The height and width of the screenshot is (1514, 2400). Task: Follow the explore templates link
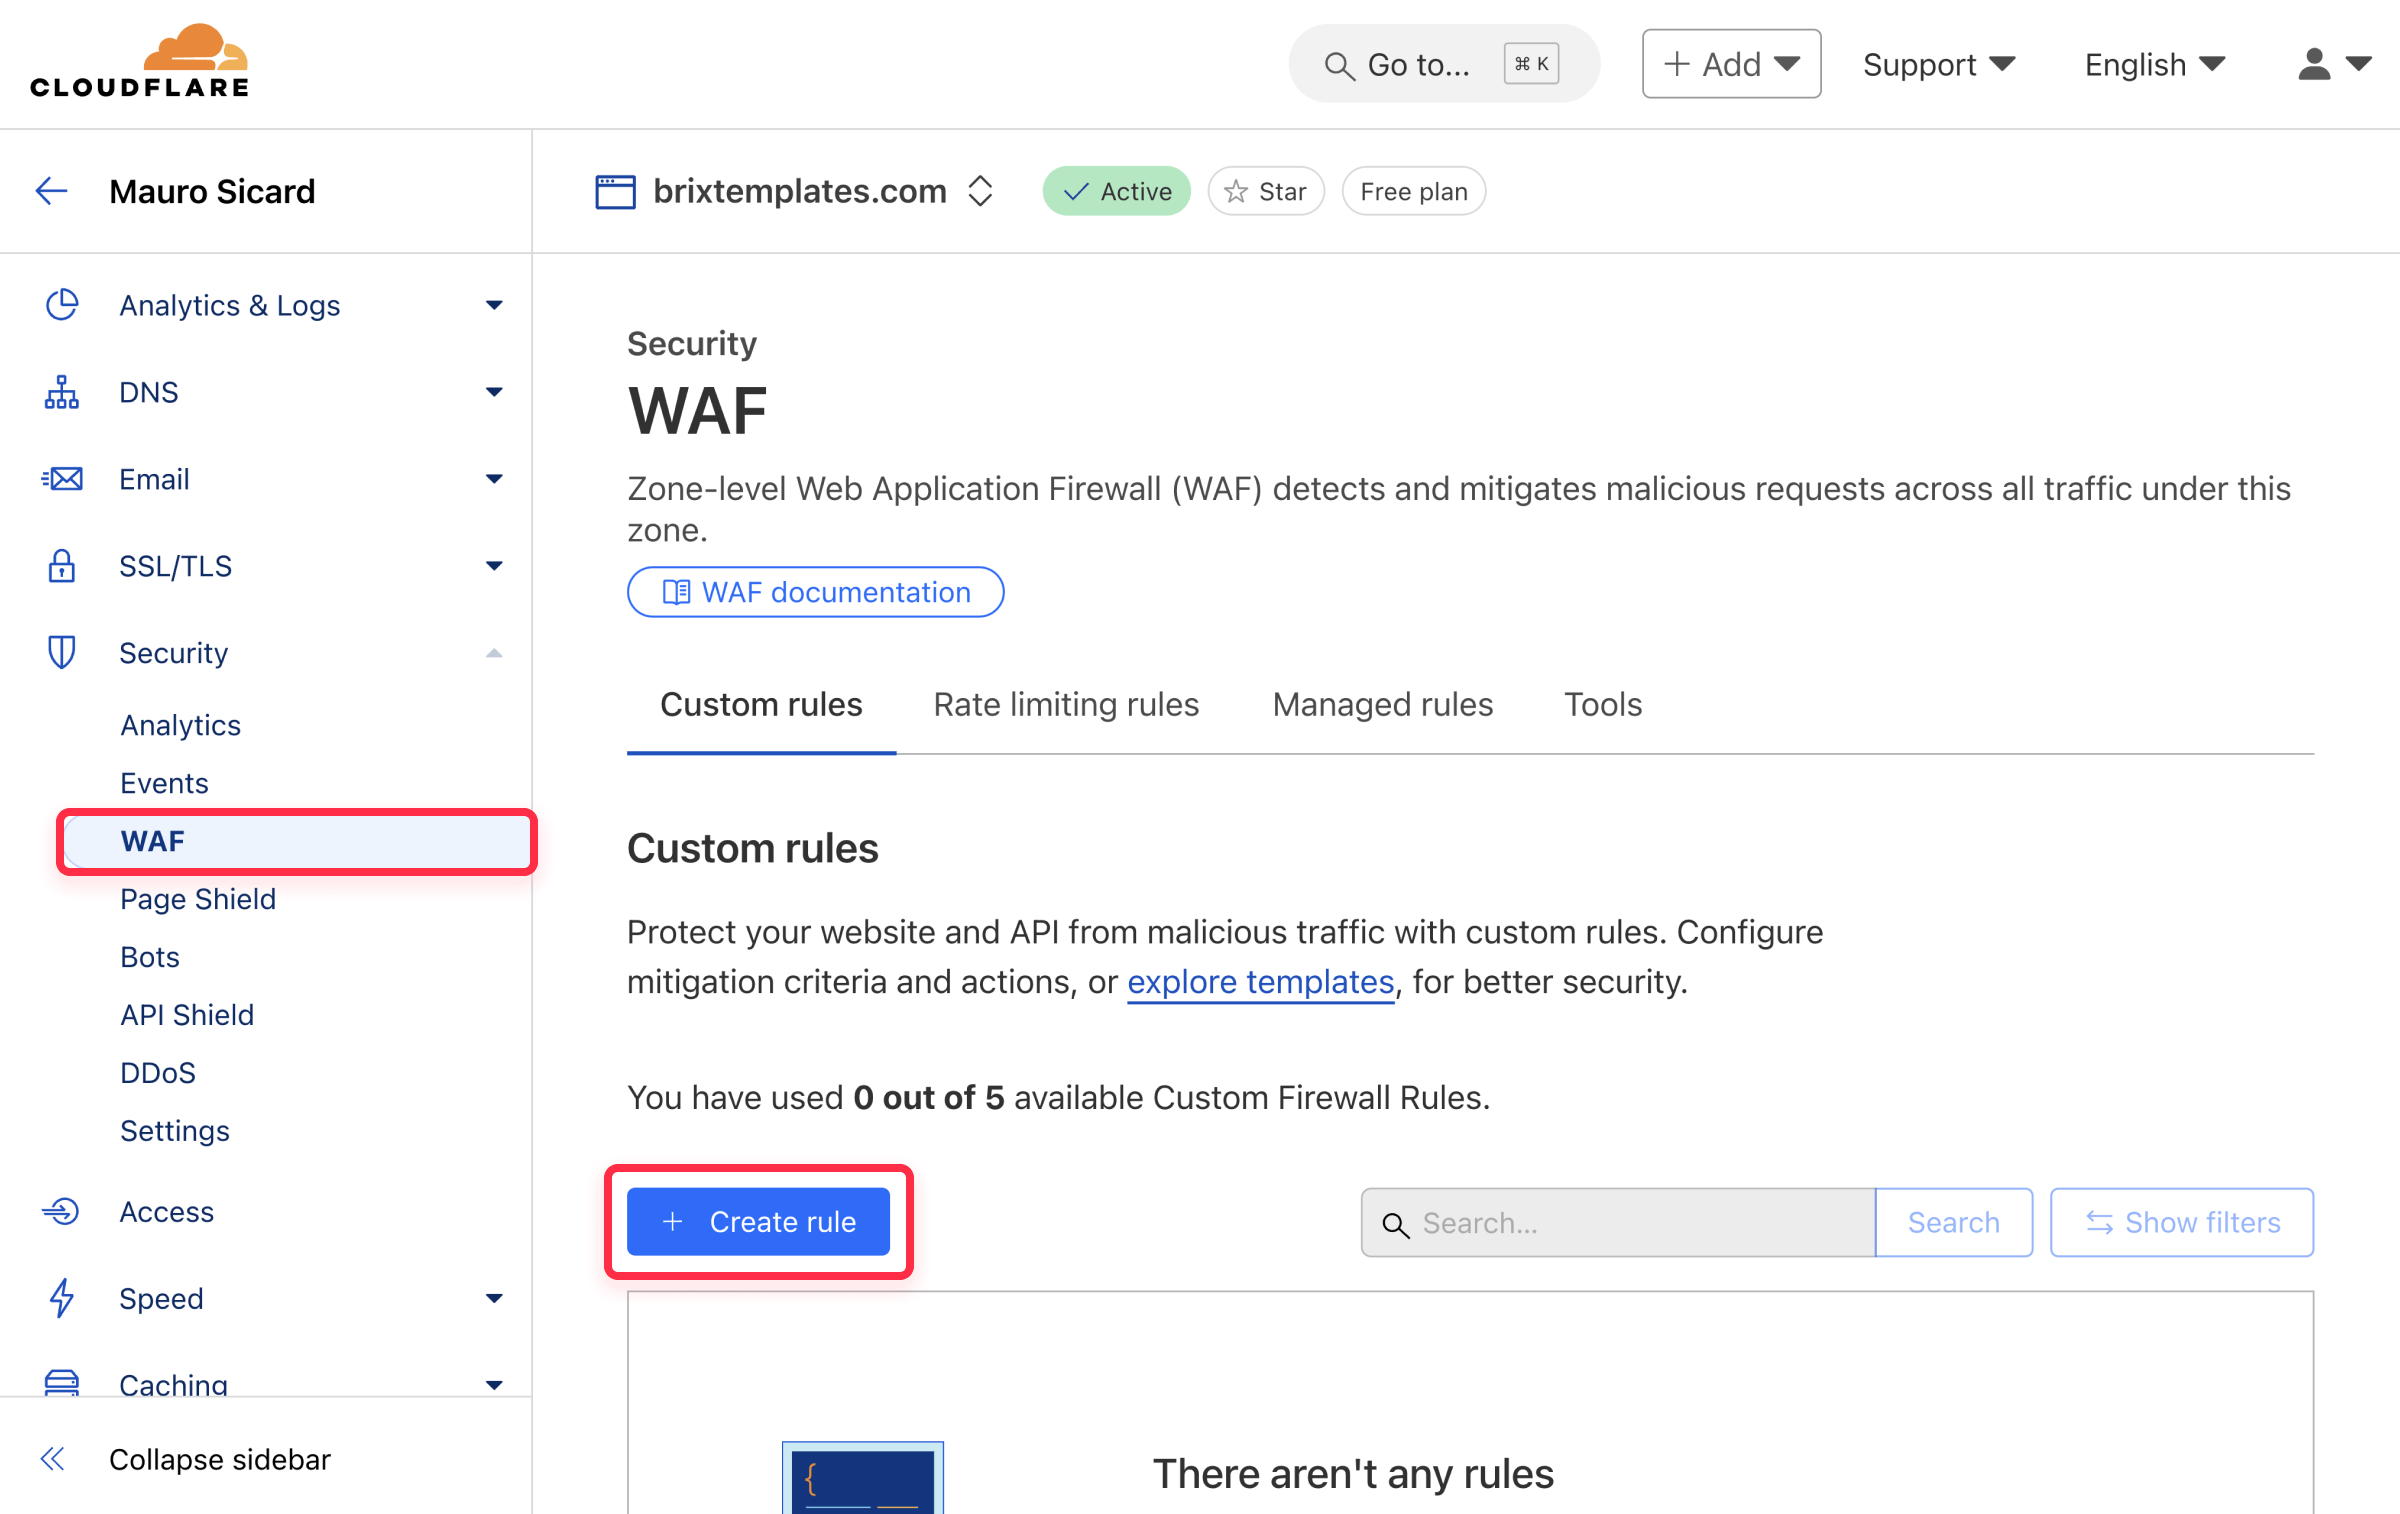click(x=1260, y=982)
